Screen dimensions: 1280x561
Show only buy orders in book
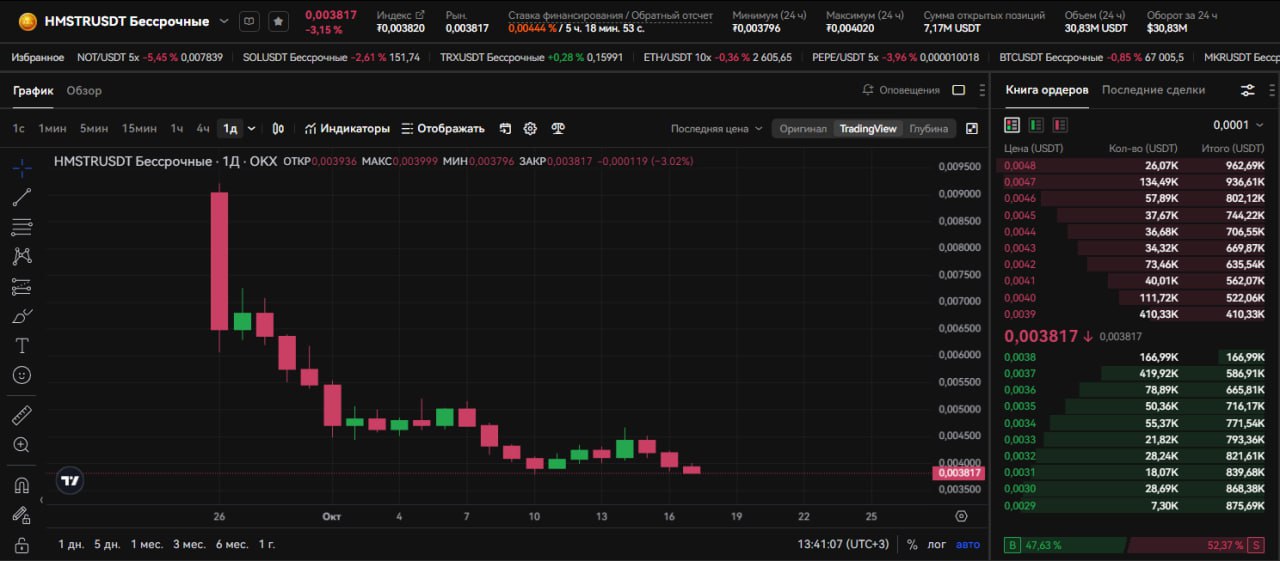tap(1036, 125)
